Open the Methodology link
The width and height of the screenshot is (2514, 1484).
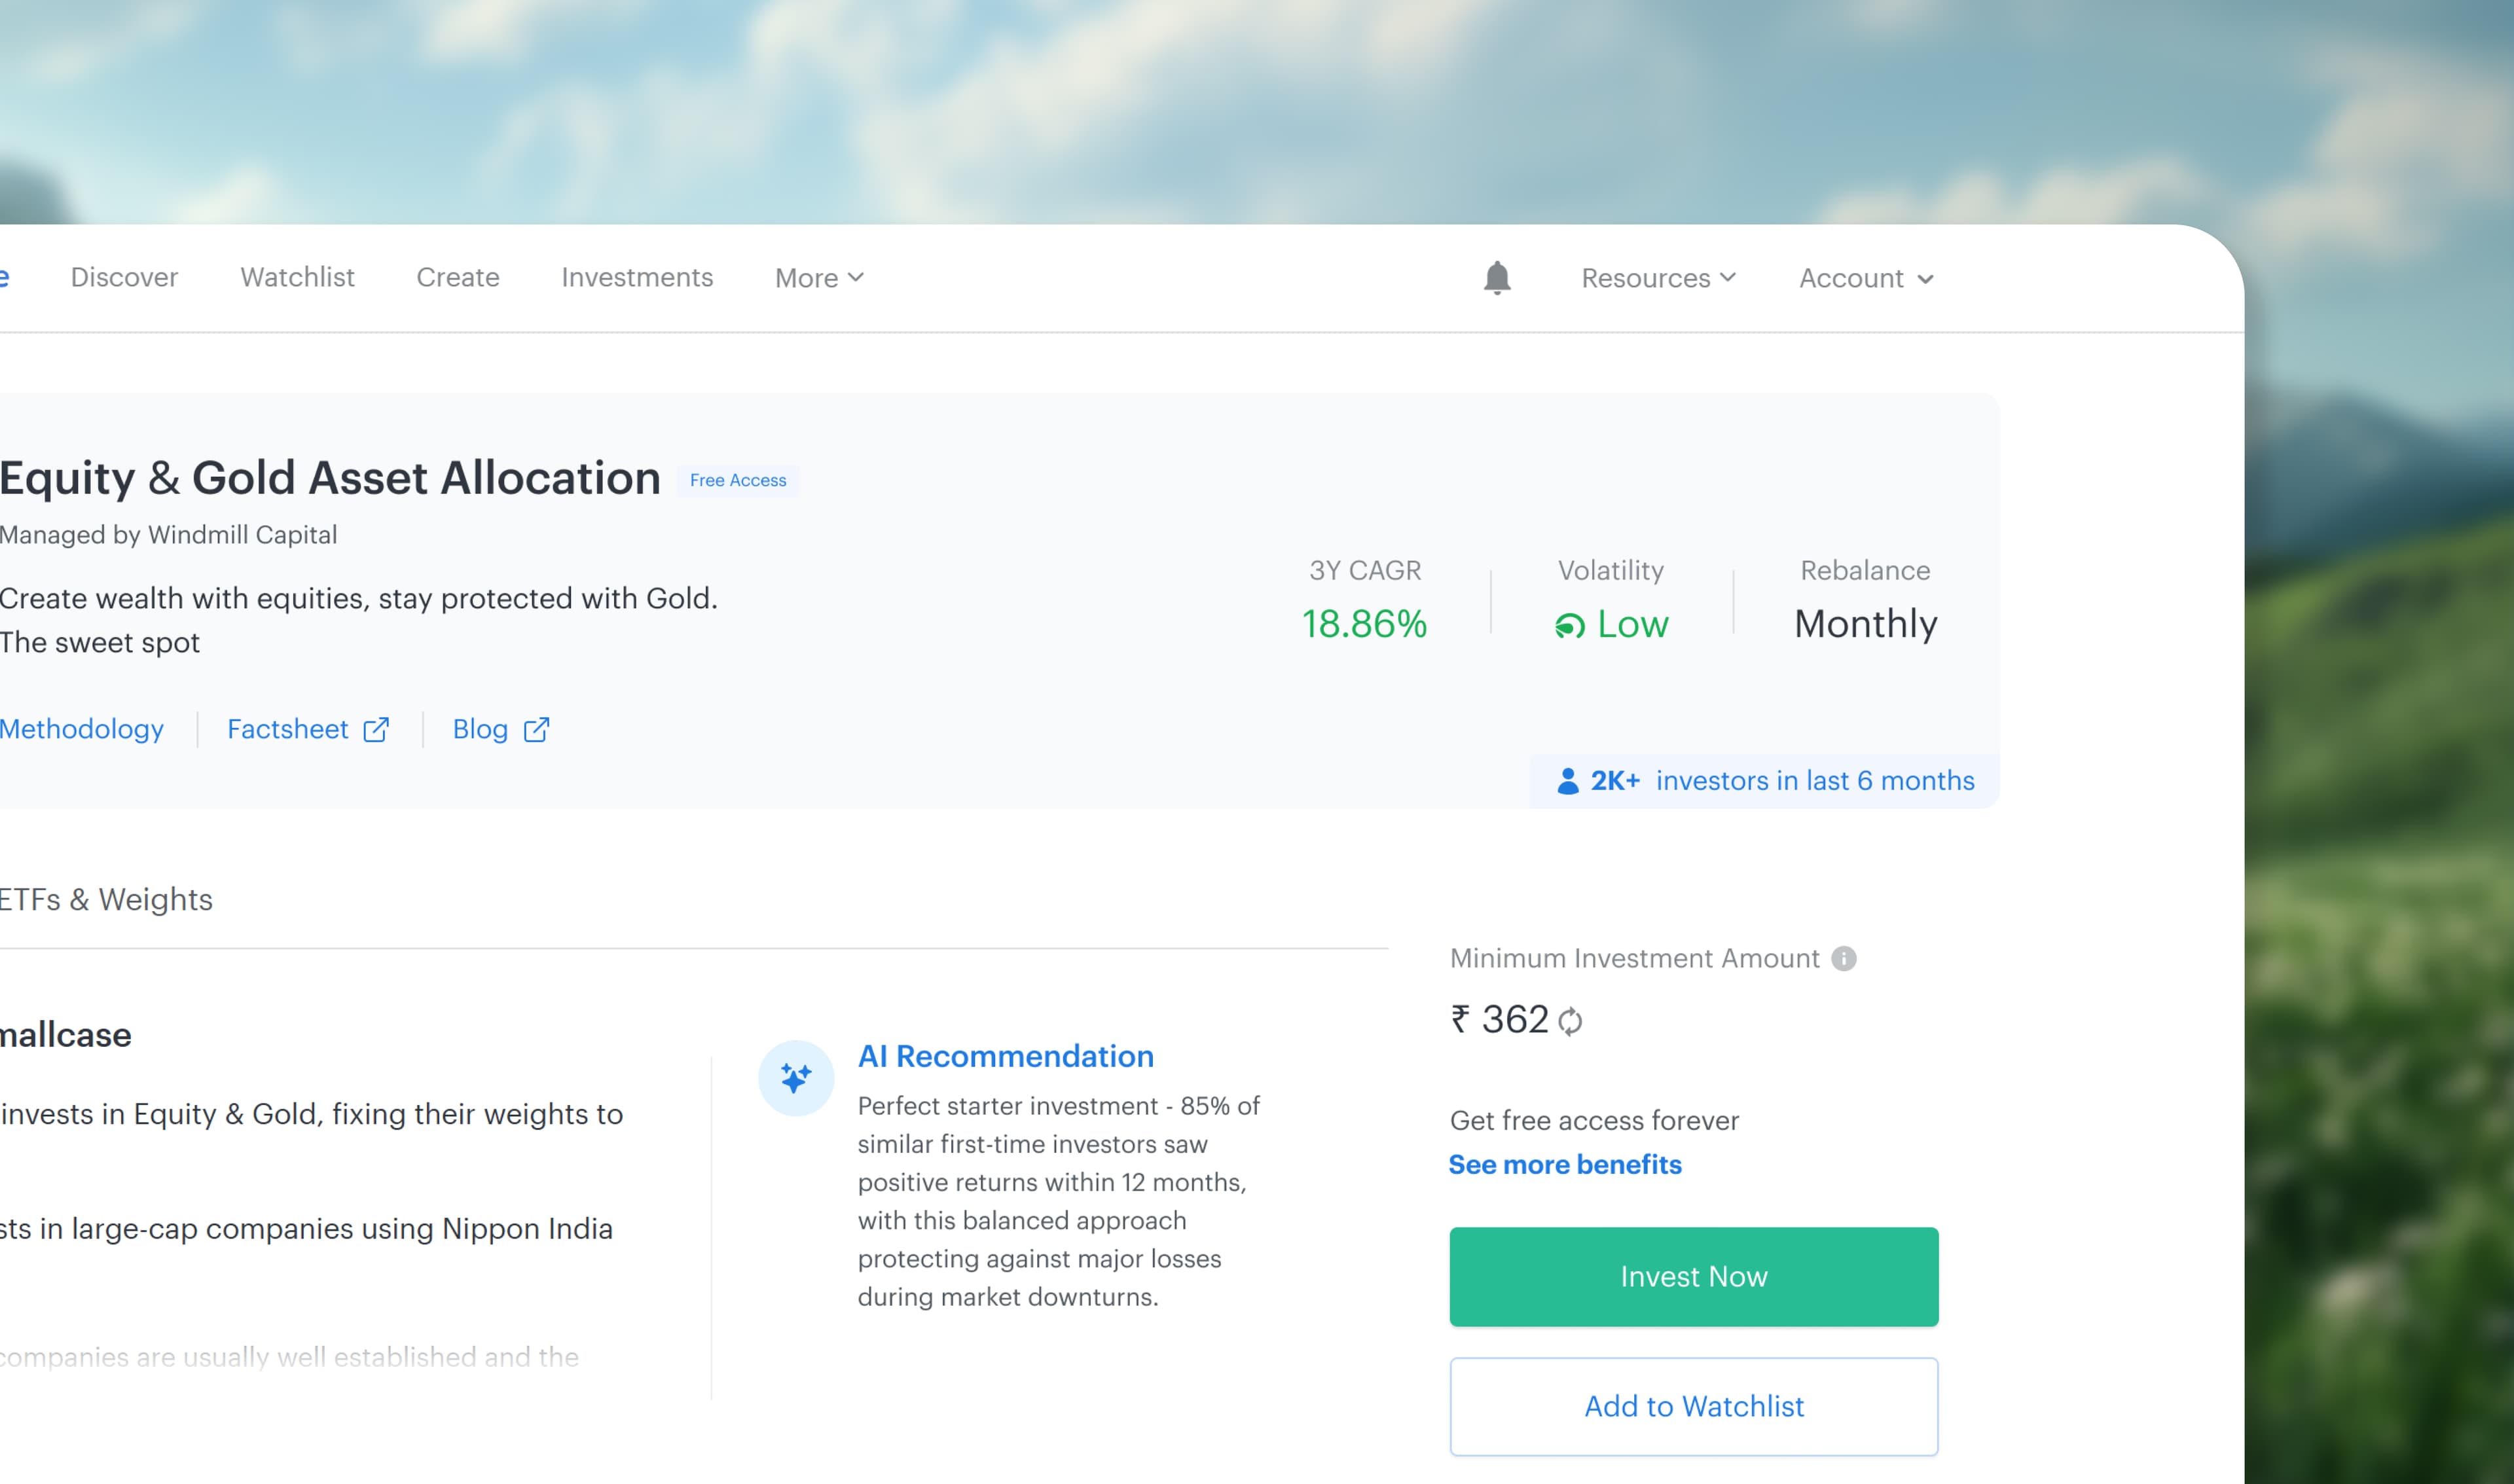point(82,729)
